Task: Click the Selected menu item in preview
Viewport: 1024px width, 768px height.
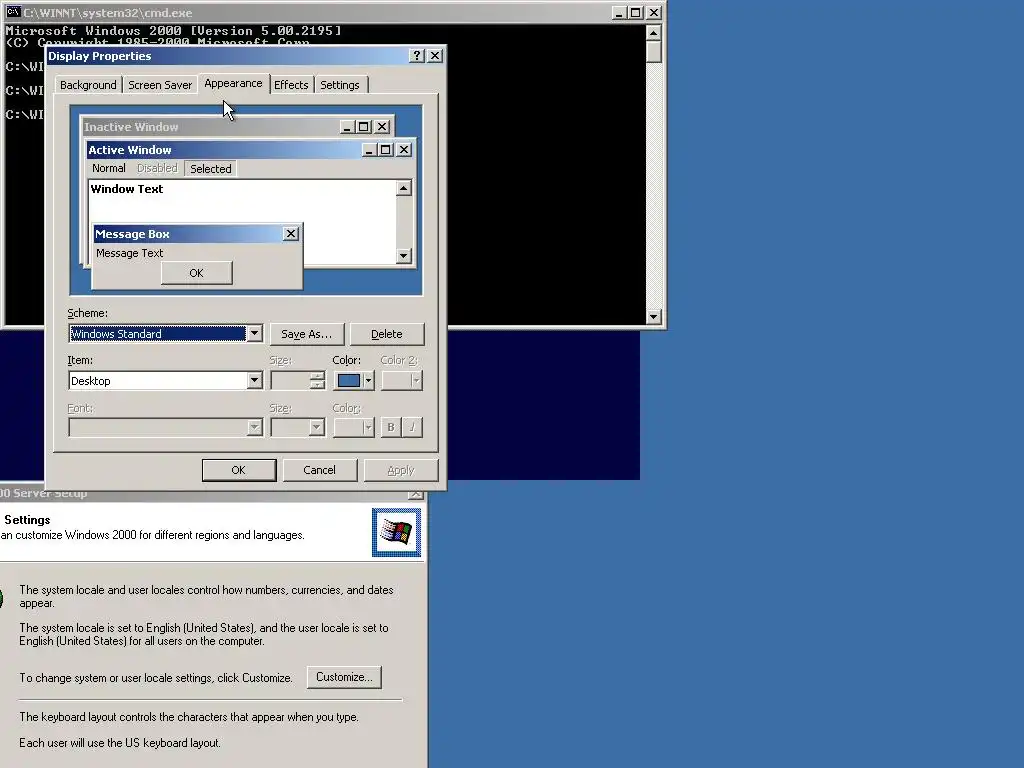Action: [210, 168]
